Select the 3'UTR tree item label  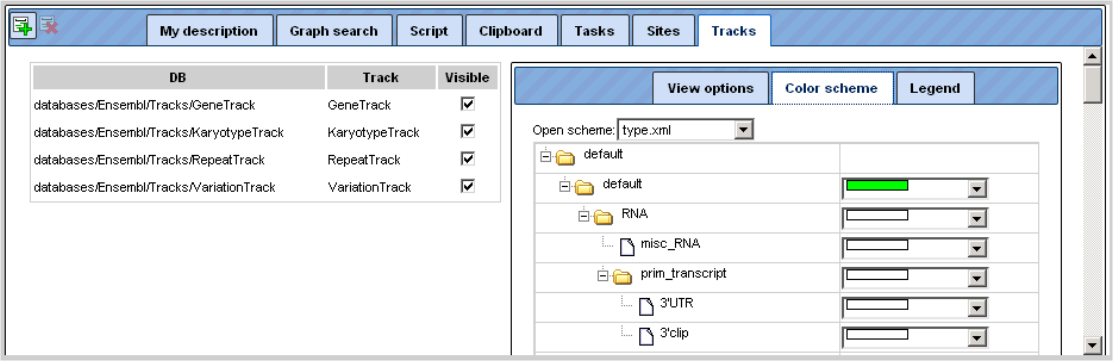tap(676, 304)
